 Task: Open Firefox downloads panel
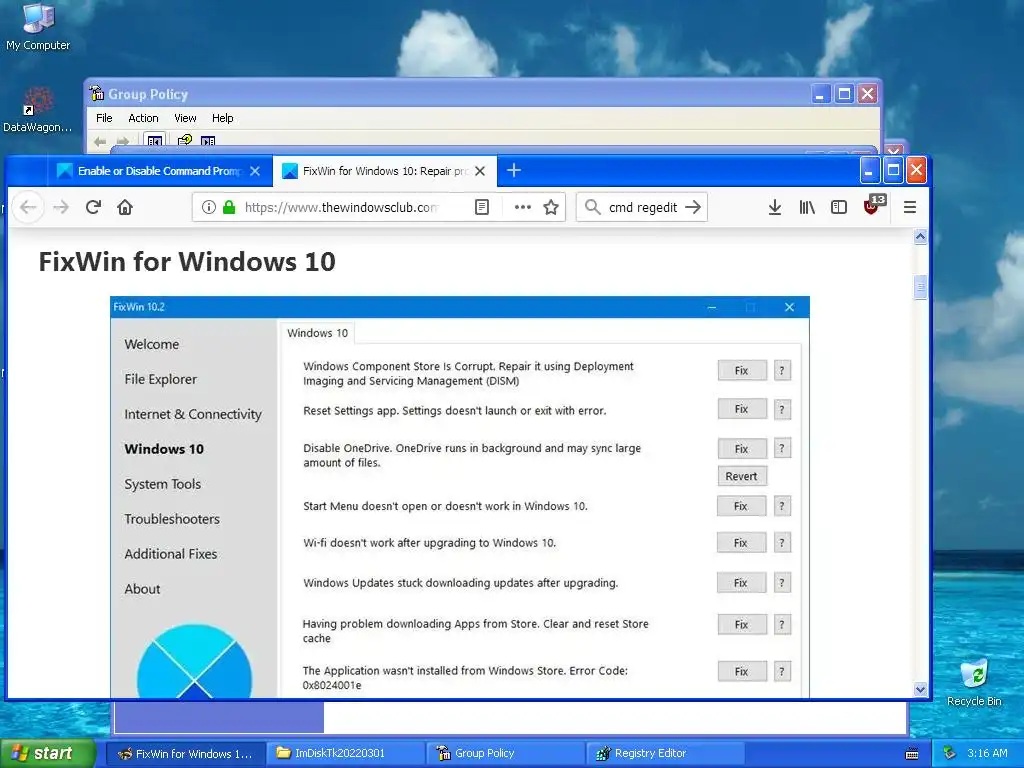coord(775,207)
